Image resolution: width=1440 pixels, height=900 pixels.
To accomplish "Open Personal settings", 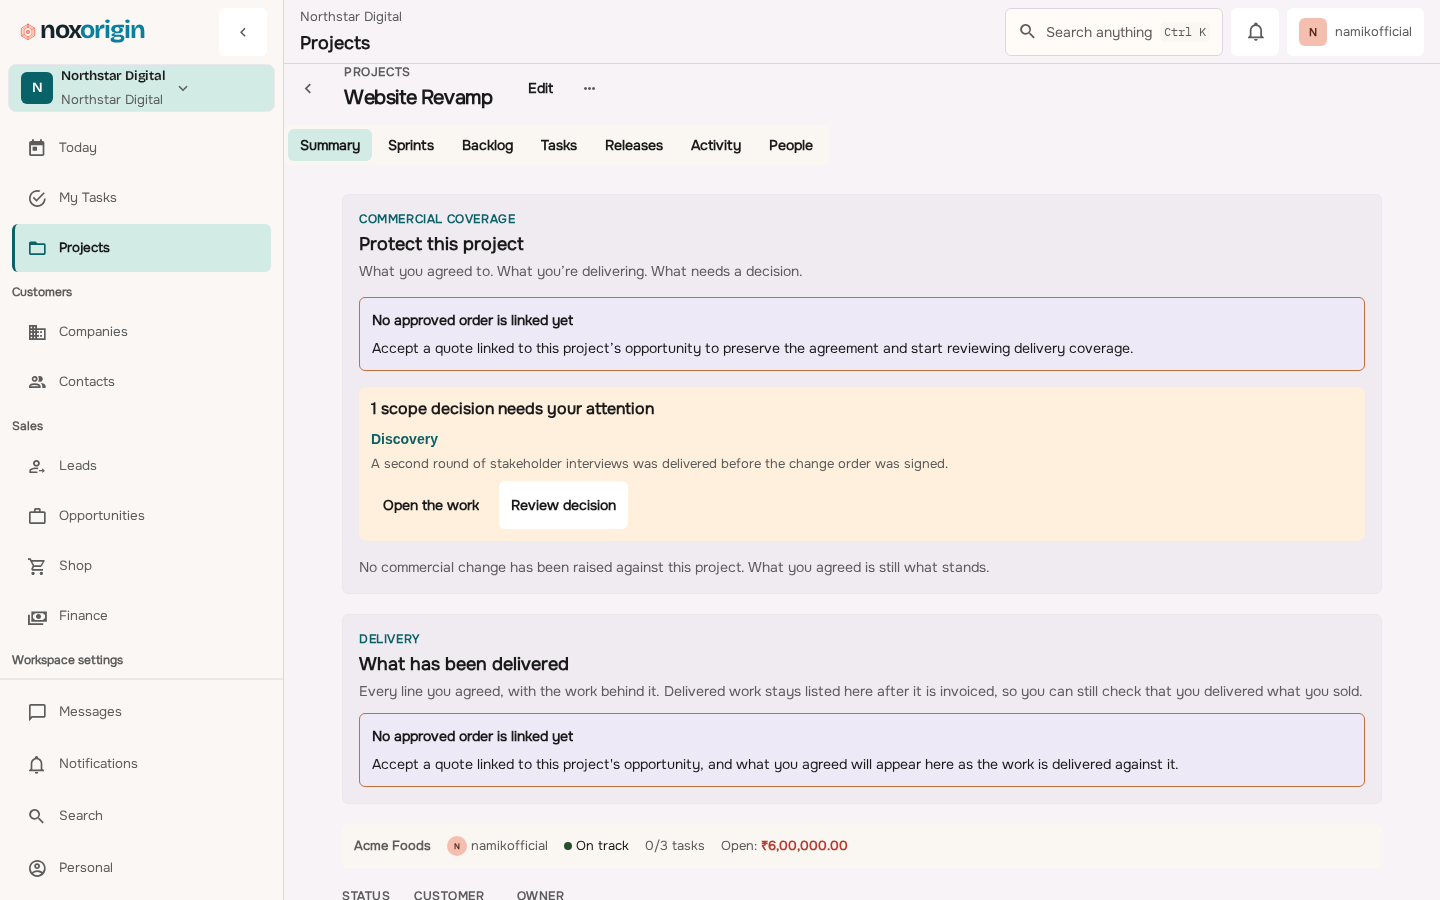I will pos(141,868).
